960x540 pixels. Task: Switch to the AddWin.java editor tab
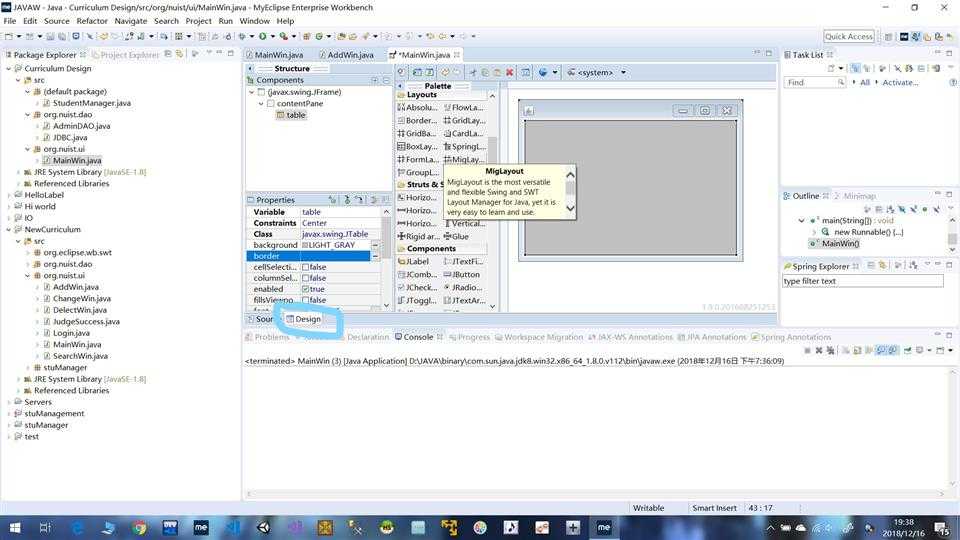(x=345, y=54)
